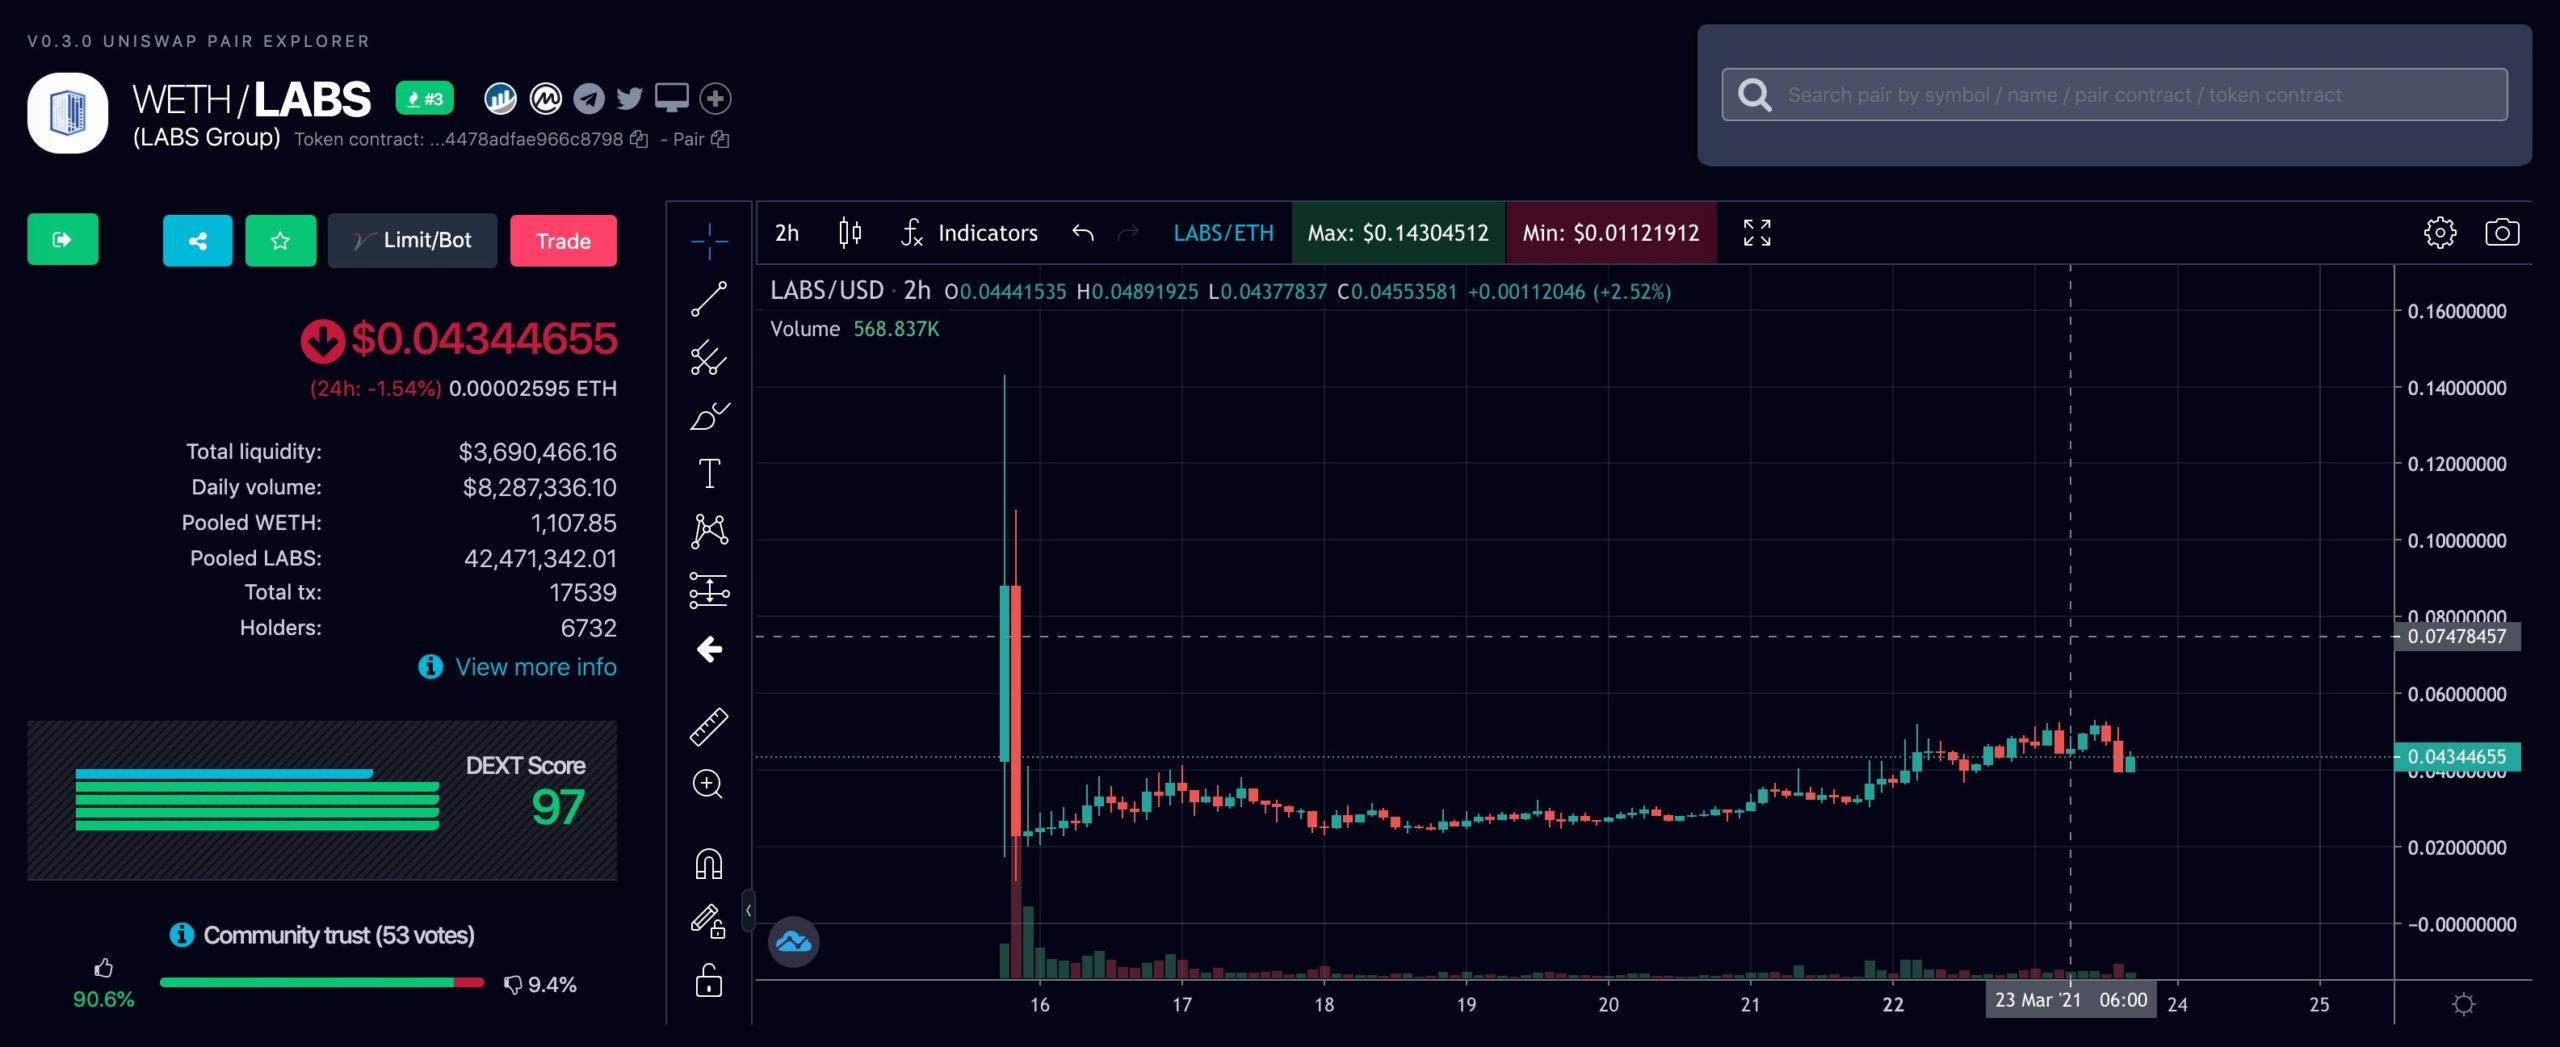Click the search magnifier icon
This screenshot has width=2560, height=1047.
click(1755, 95)
